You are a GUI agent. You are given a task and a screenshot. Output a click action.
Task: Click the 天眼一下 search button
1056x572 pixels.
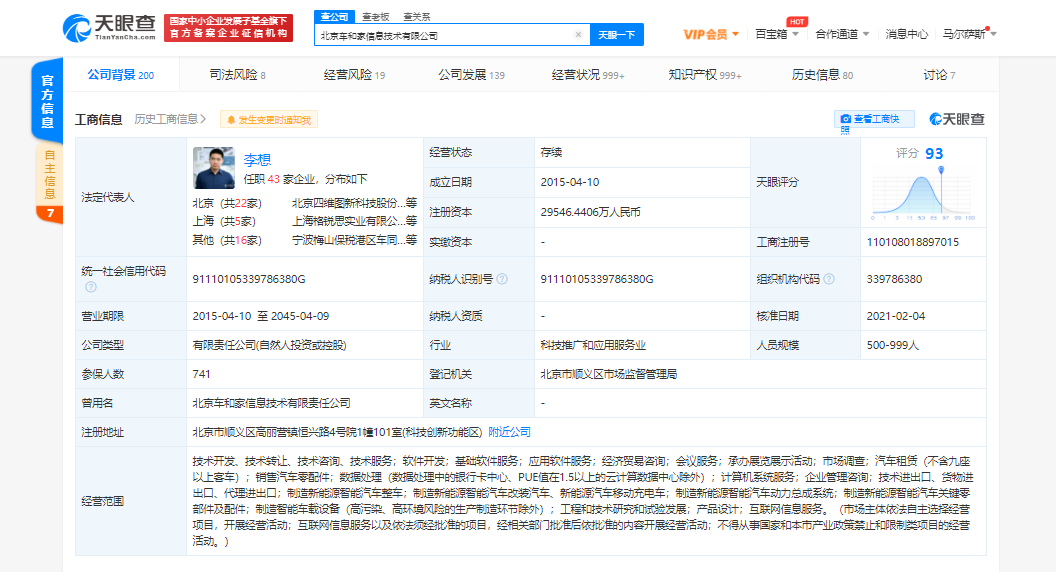(616, 34)
